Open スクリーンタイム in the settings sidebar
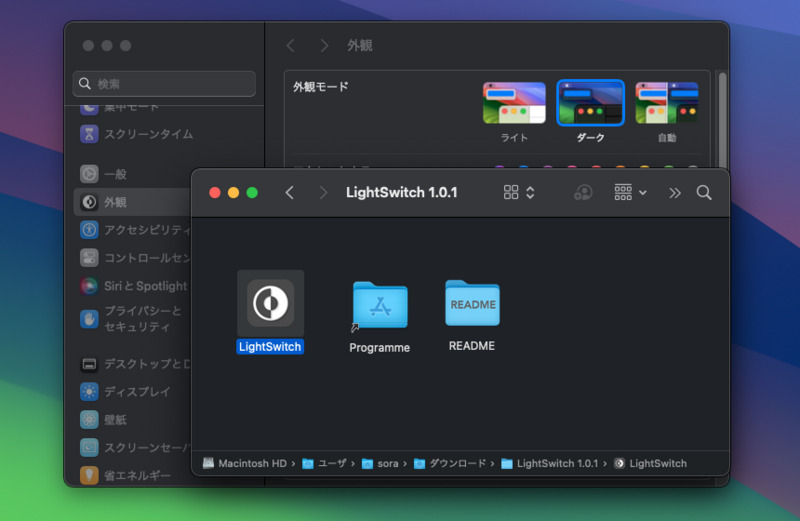The height and width of the screenshot is (521, 800). (x=148, y=134)
